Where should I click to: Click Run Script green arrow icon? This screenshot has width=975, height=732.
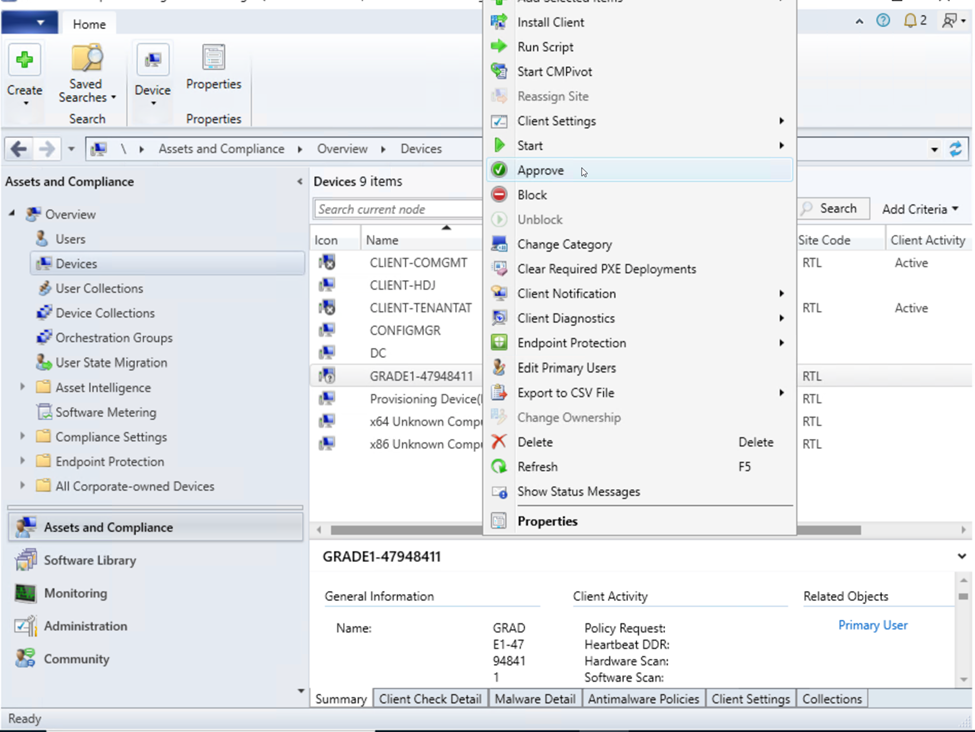click(499, 46)
